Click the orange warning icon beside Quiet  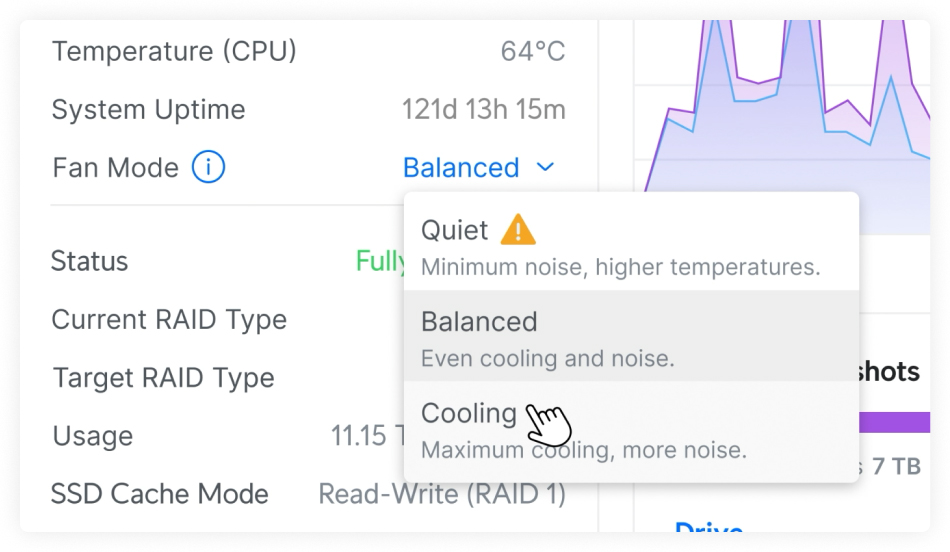(x=518, y=230)
